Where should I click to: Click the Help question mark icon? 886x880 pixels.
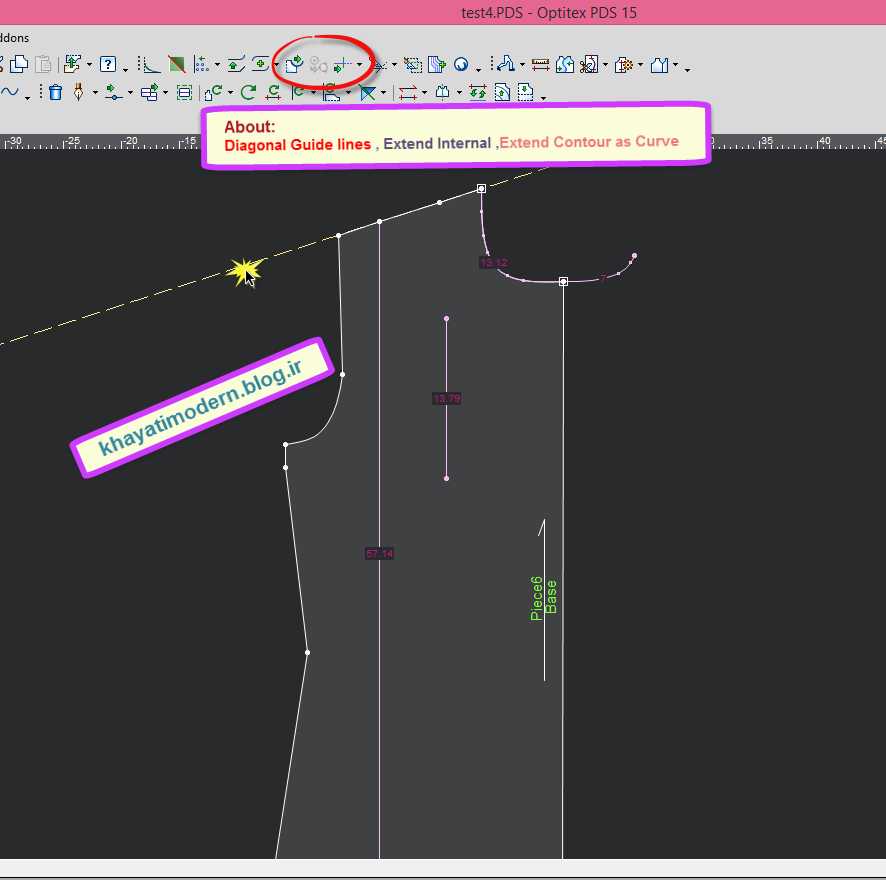tap(109, 65)
